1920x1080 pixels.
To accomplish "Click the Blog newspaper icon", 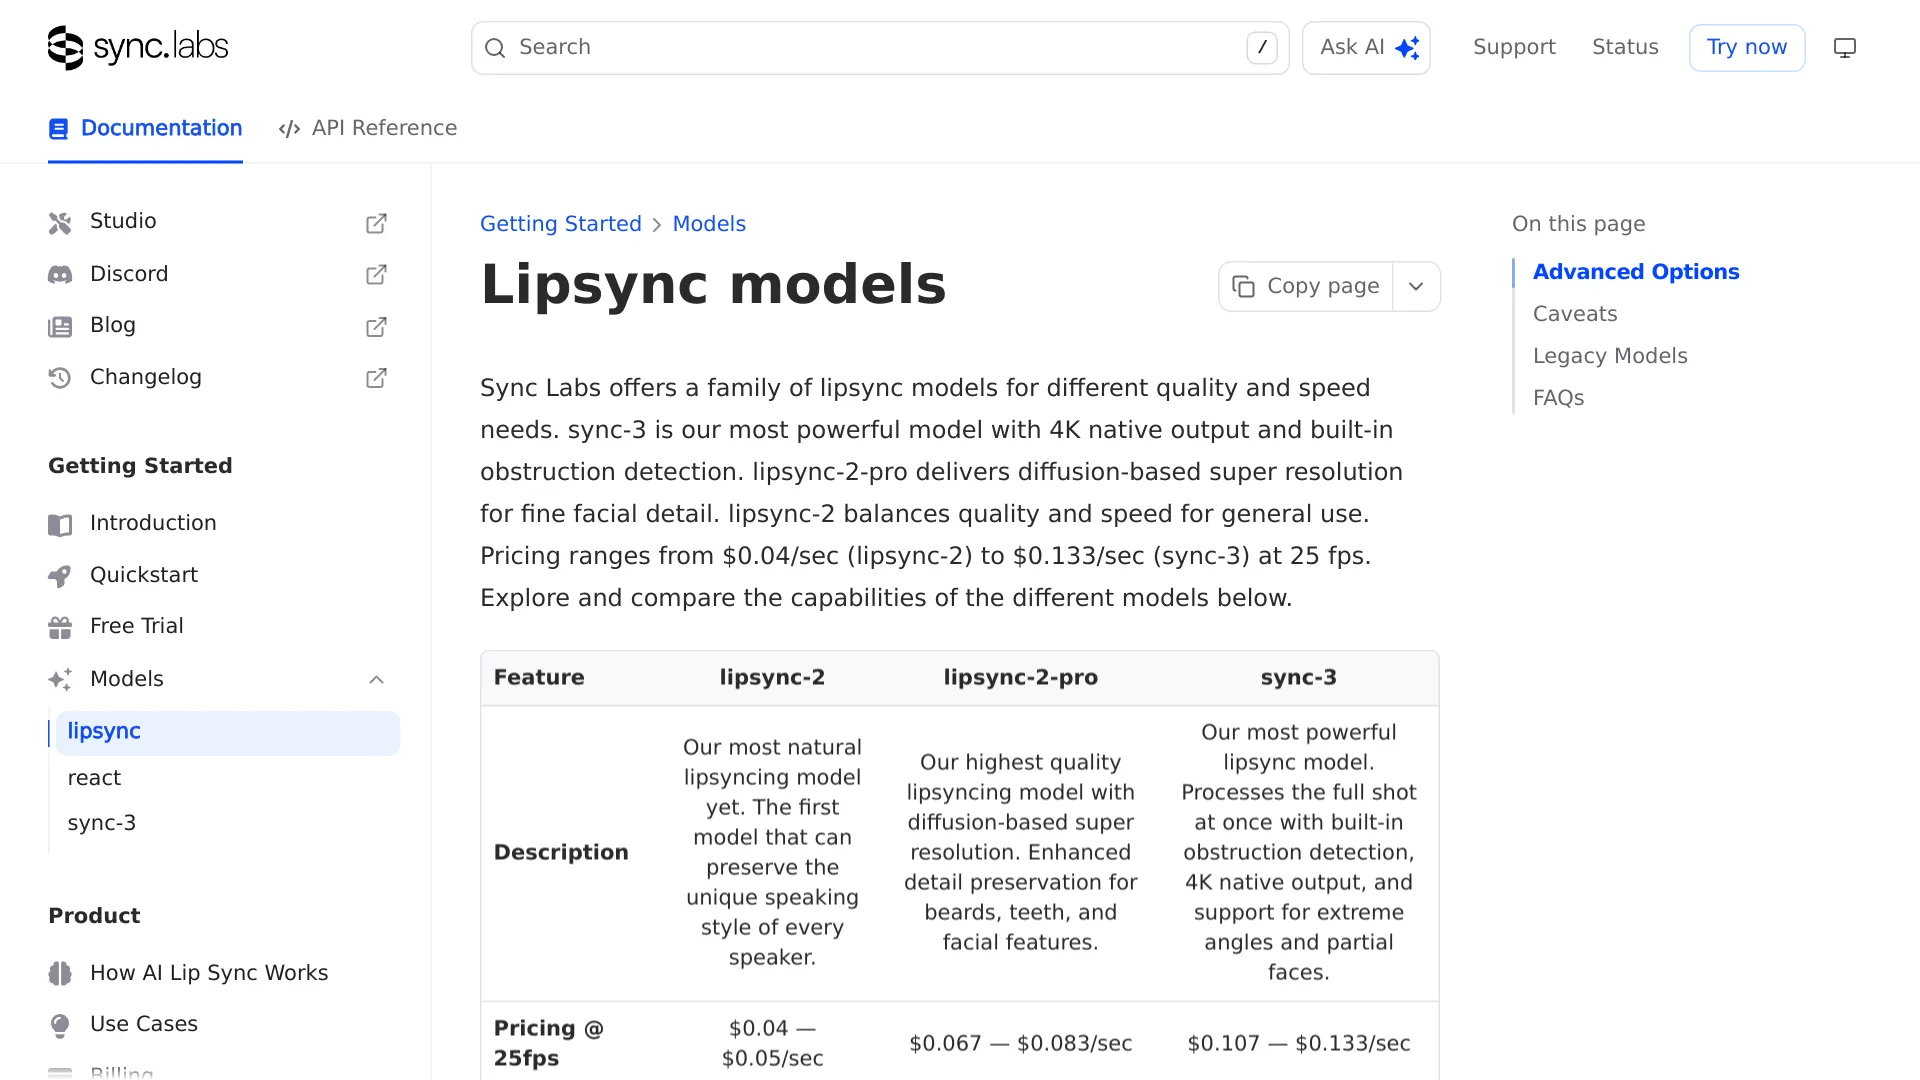I will tap(60, 326).
